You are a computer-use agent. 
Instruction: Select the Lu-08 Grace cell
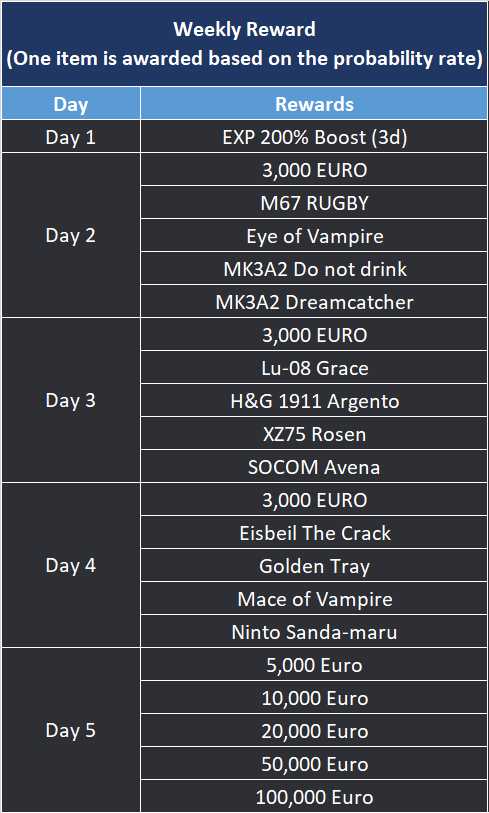pyautogui.click(x=314, y=367)
